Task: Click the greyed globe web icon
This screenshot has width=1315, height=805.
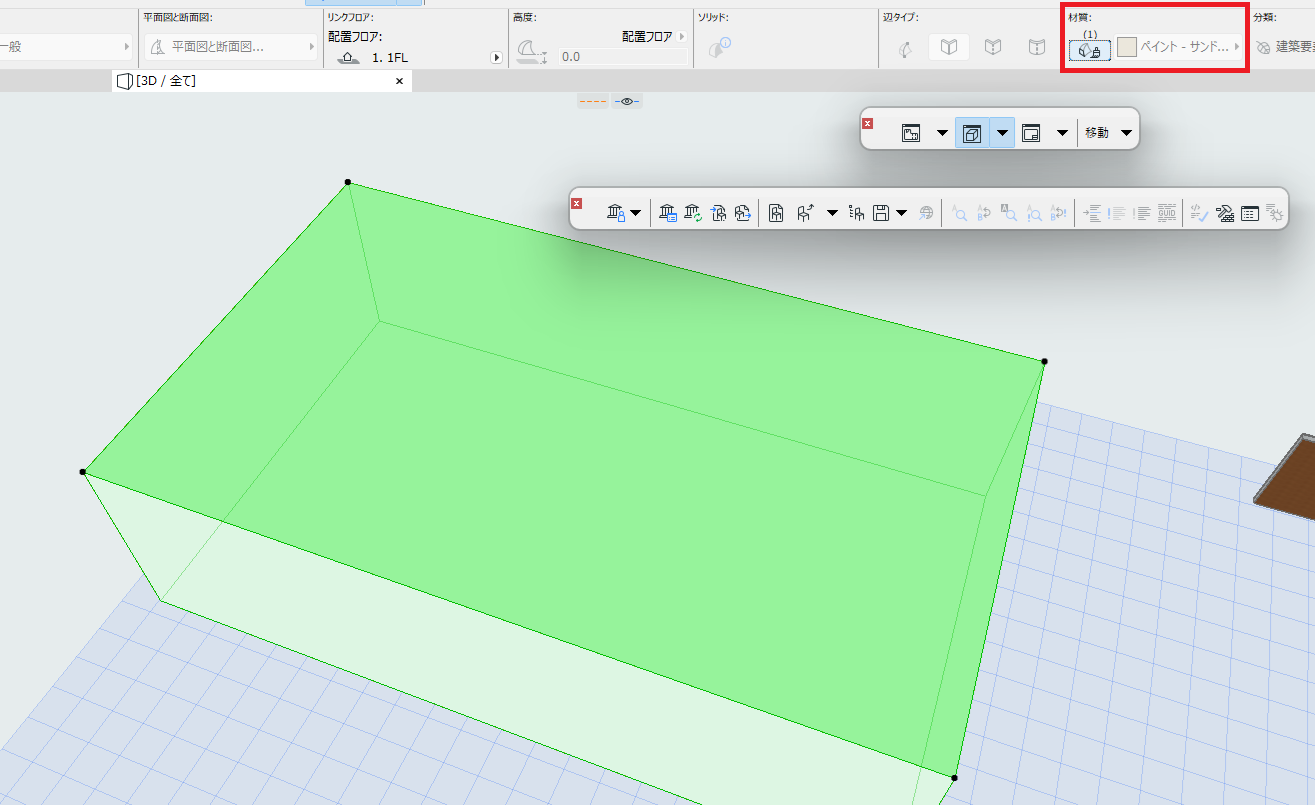Action: point(926,212)
